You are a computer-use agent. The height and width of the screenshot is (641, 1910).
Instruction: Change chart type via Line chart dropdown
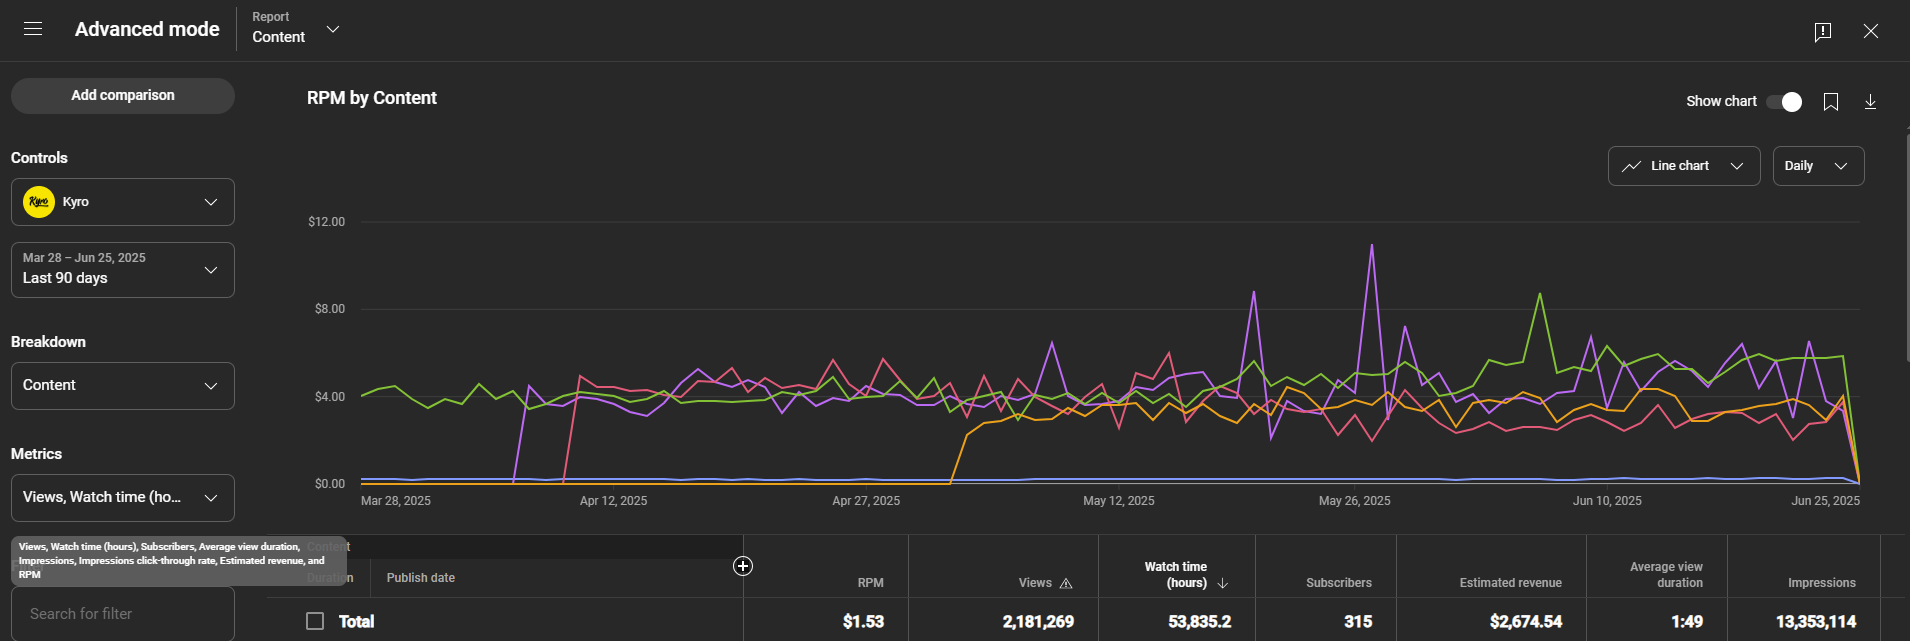point(1684,166)
